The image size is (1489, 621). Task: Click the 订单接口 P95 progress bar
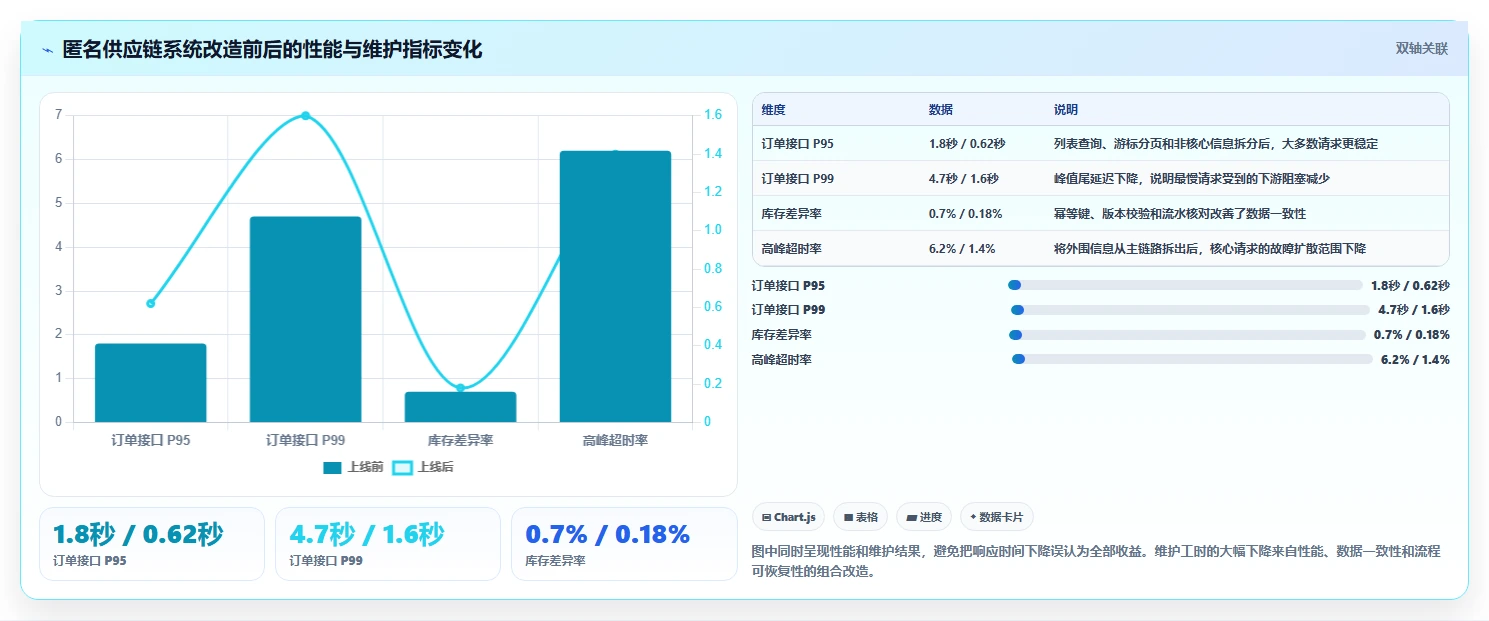(1185, 285)
